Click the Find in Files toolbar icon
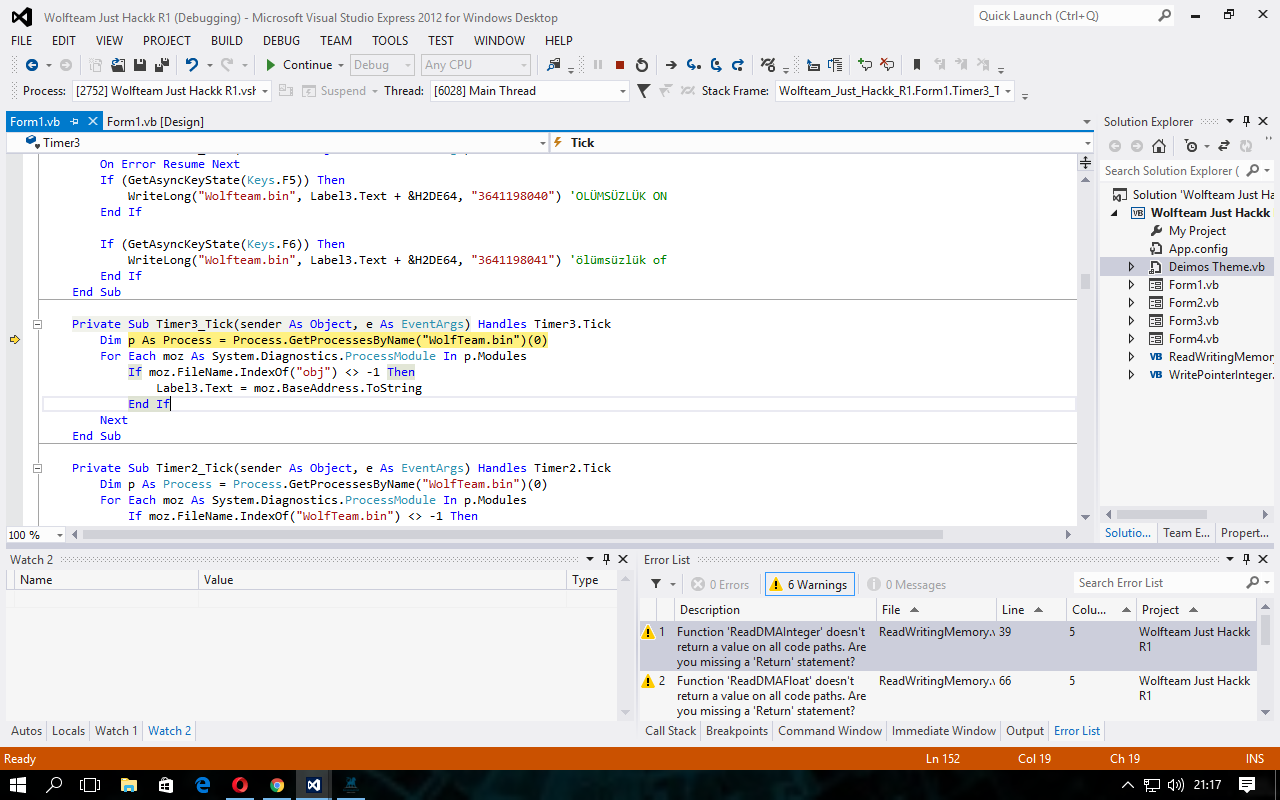Image resolution: width=1280 pixels, height=800 pixels. tap(553, 65)
